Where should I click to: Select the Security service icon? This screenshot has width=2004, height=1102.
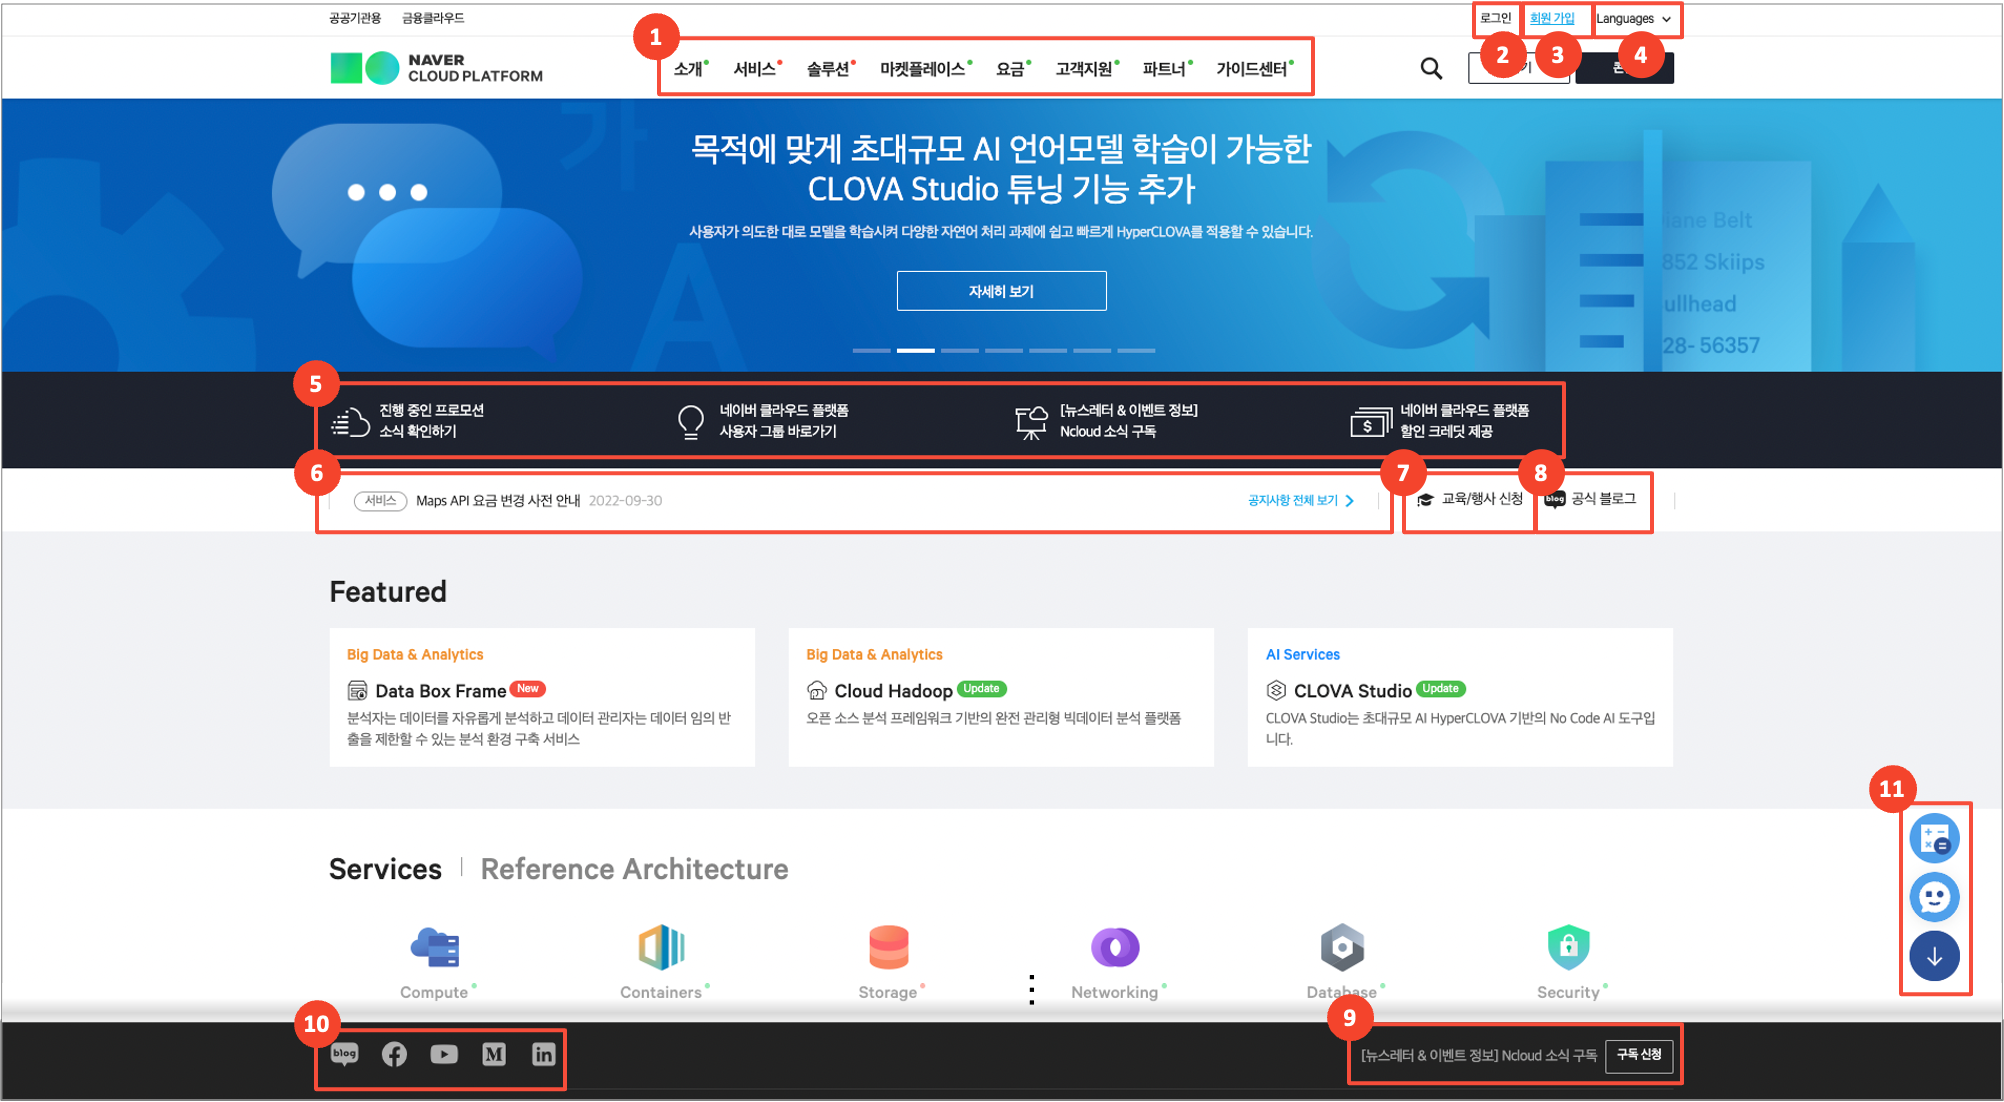point(1568,947)
